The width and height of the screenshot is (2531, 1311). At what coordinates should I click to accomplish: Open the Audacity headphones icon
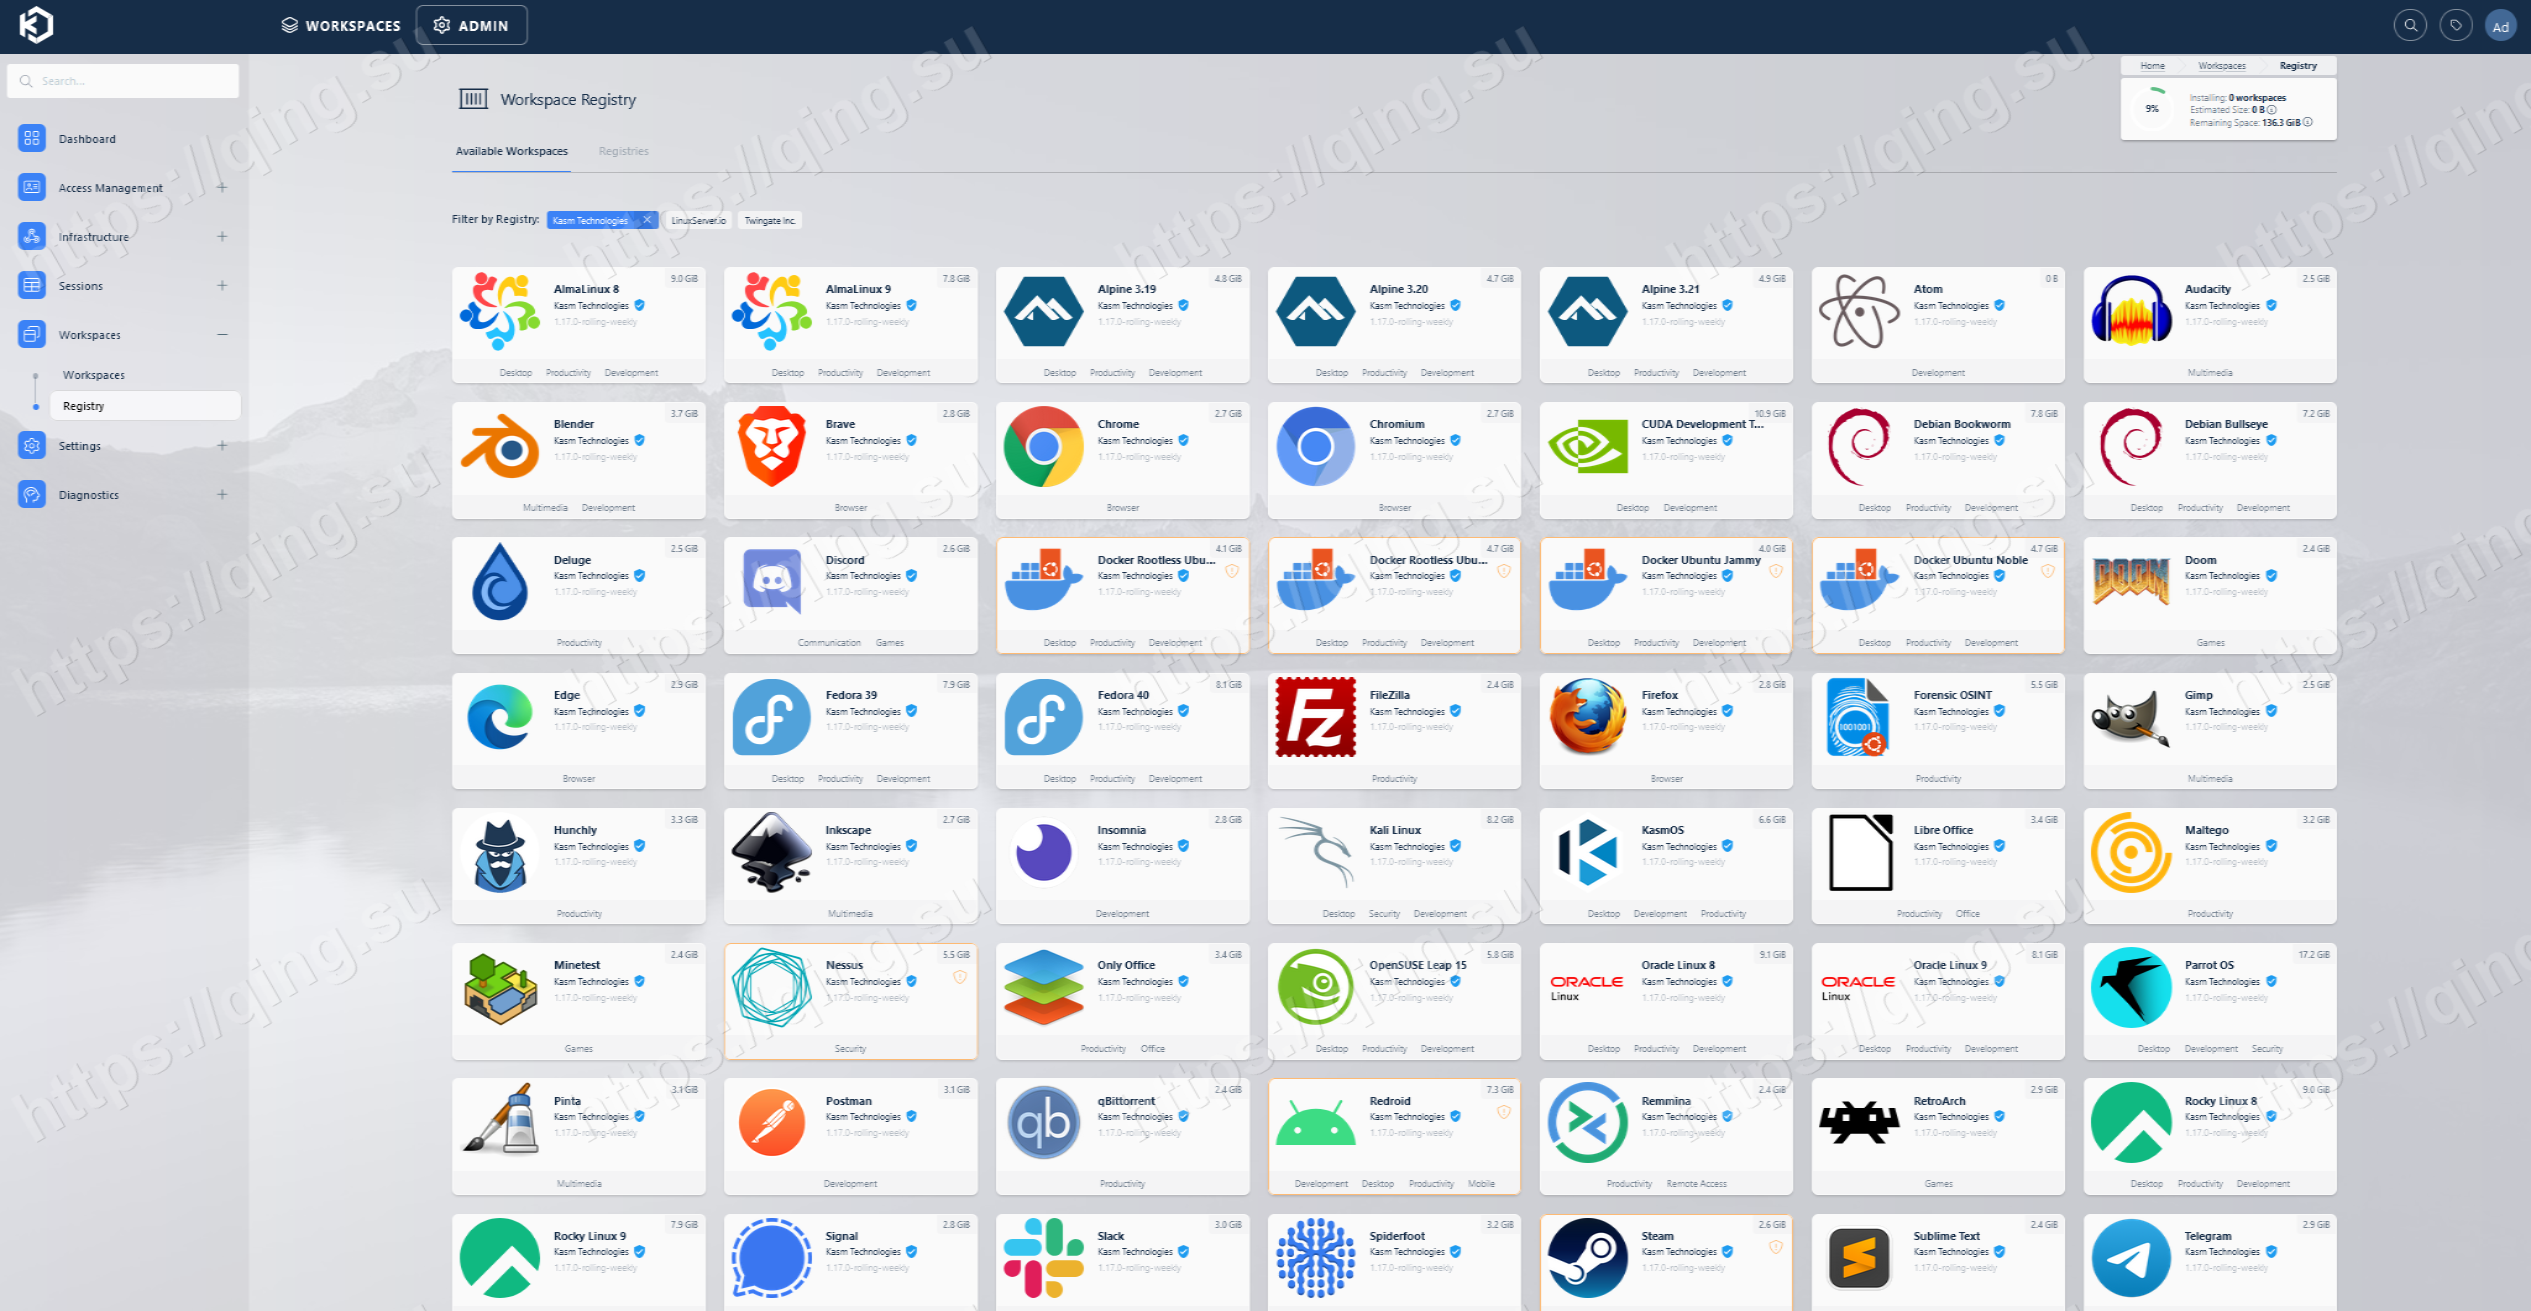point(2131,311)
